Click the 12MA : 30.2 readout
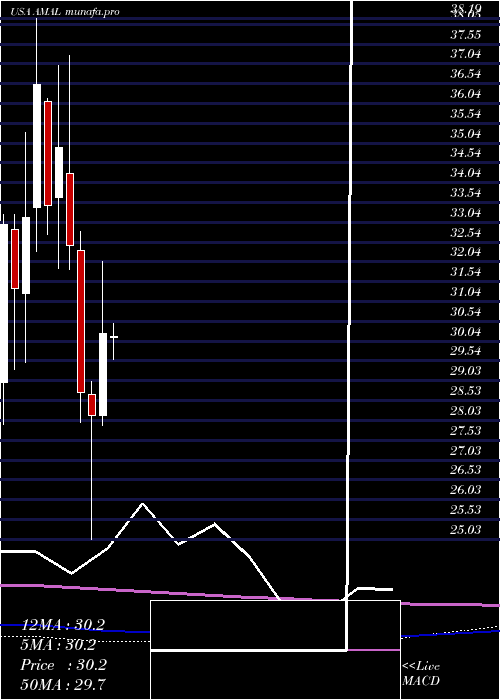Image resolution: width=500 pixels, height=700 pixels. point(63,625)
